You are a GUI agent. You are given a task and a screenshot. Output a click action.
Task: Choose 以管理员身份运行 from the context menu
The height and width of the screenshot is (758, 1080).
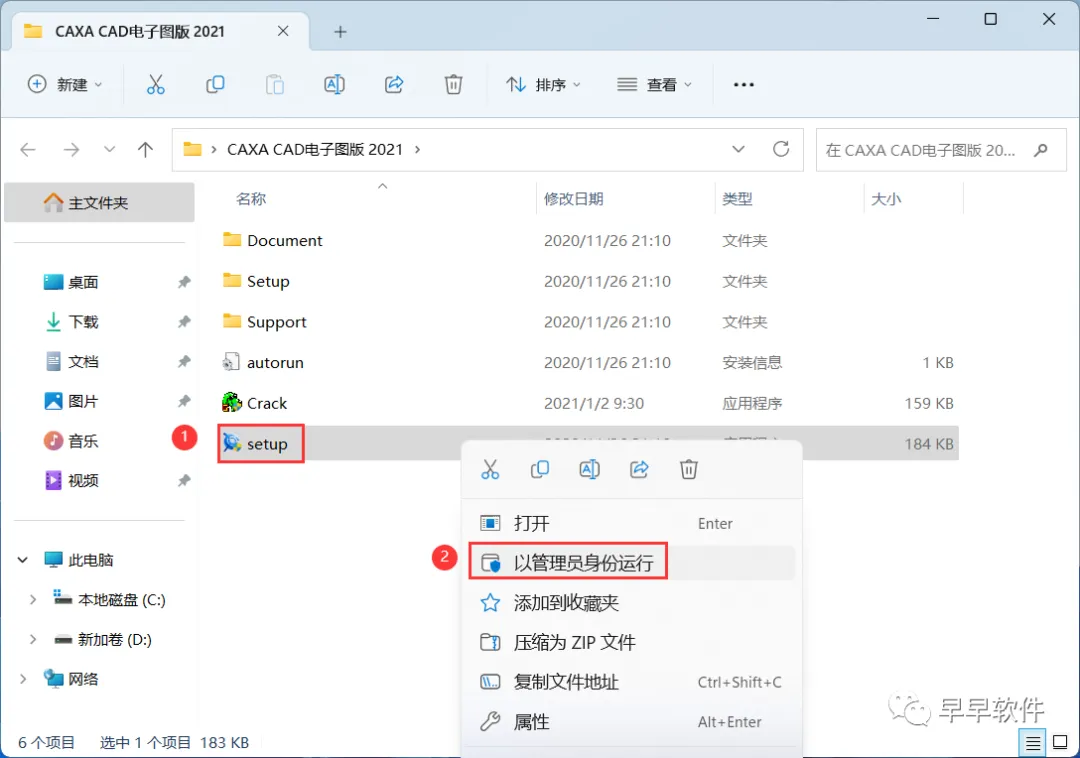631,563
